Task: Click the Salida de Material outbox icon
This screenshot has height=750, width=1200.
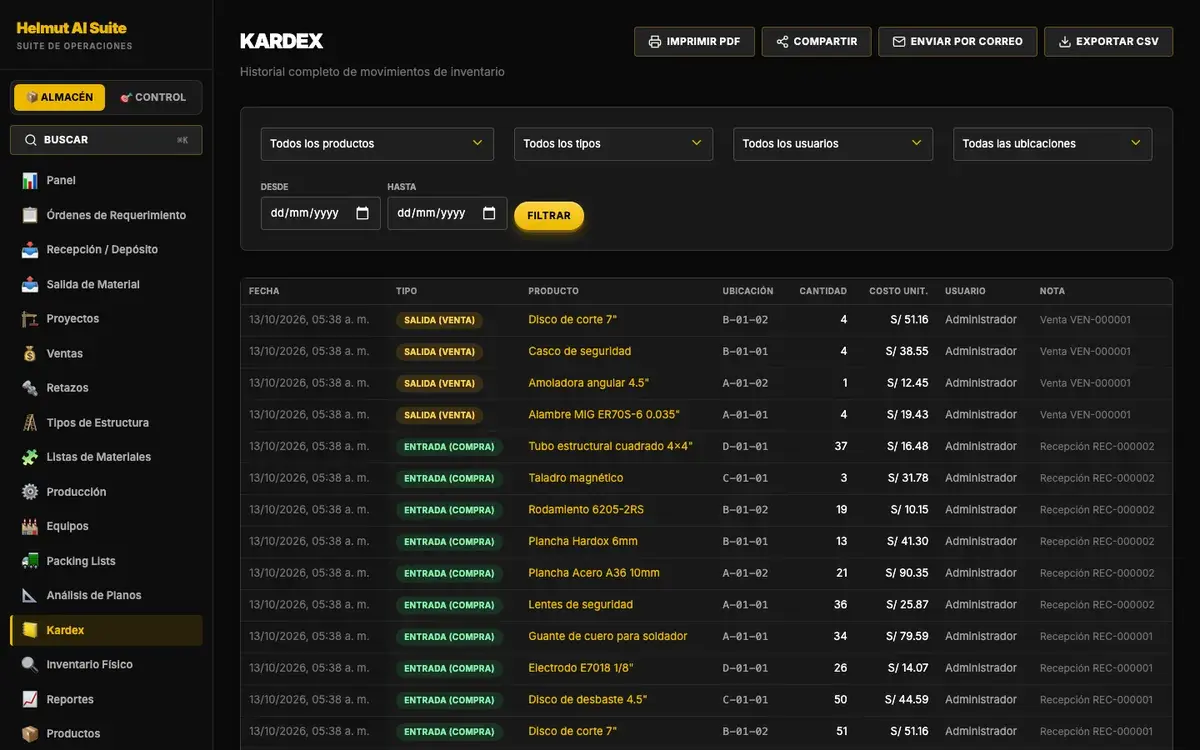Action: (x=29, y=285)
